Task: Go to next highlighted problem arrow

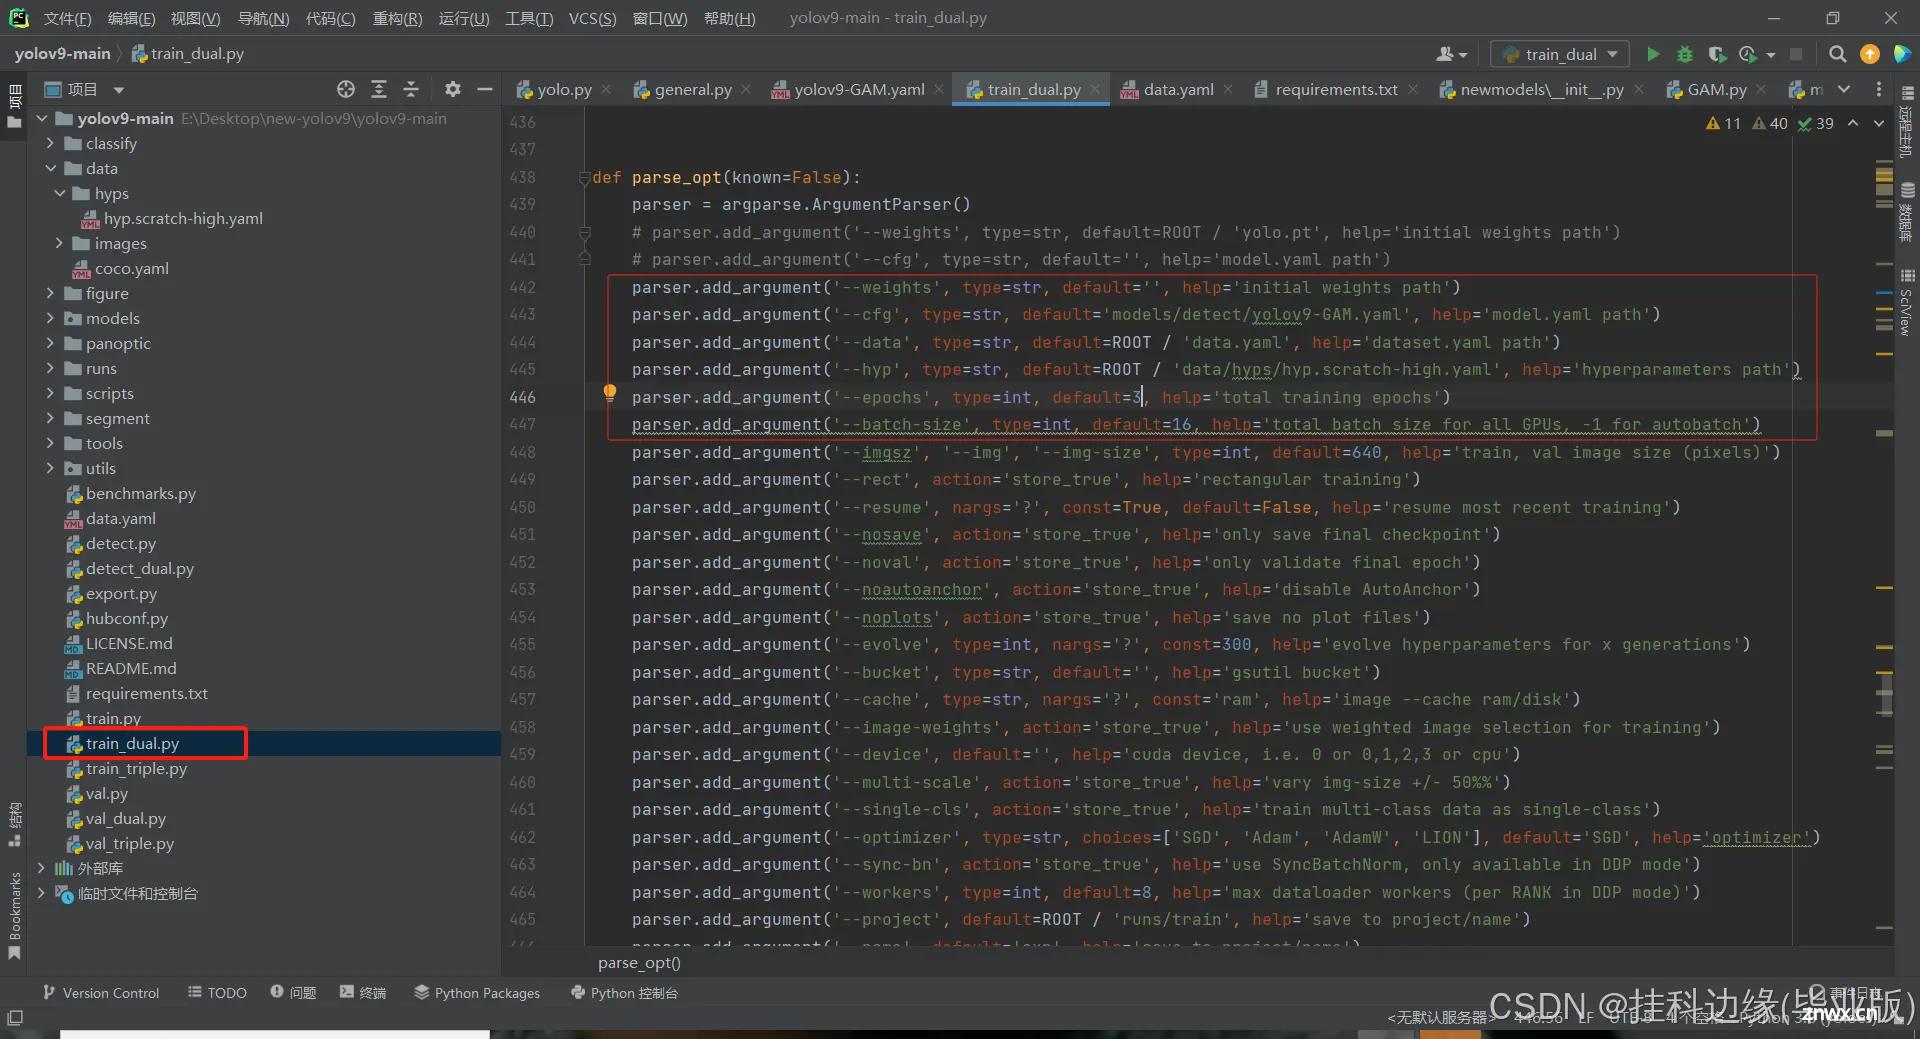Action: click(x=1879, y=123)
